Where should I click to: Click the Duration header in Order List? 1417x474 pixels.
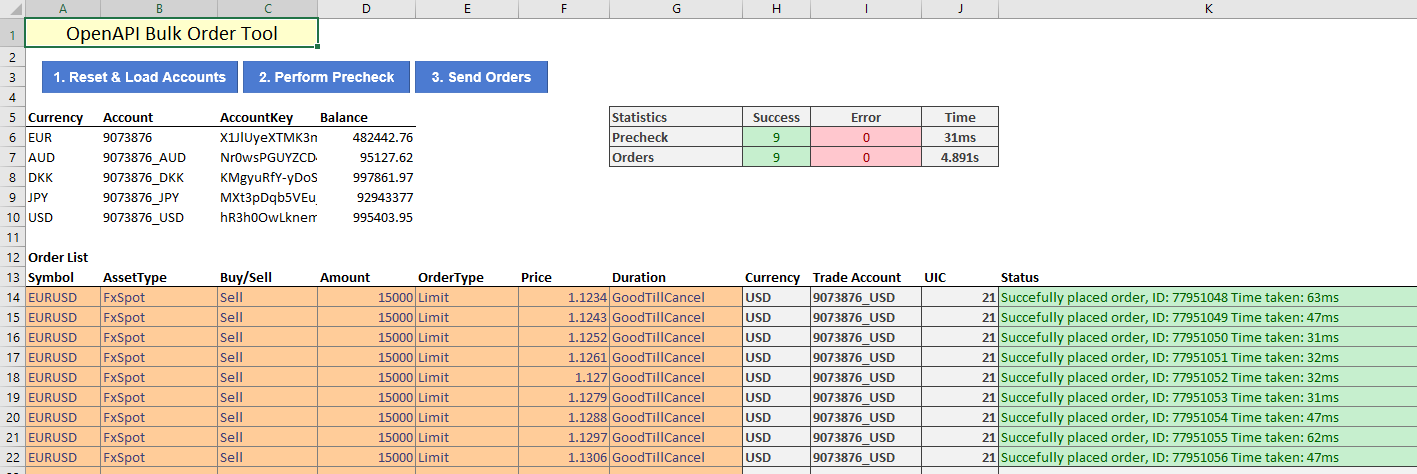(675, 277)
